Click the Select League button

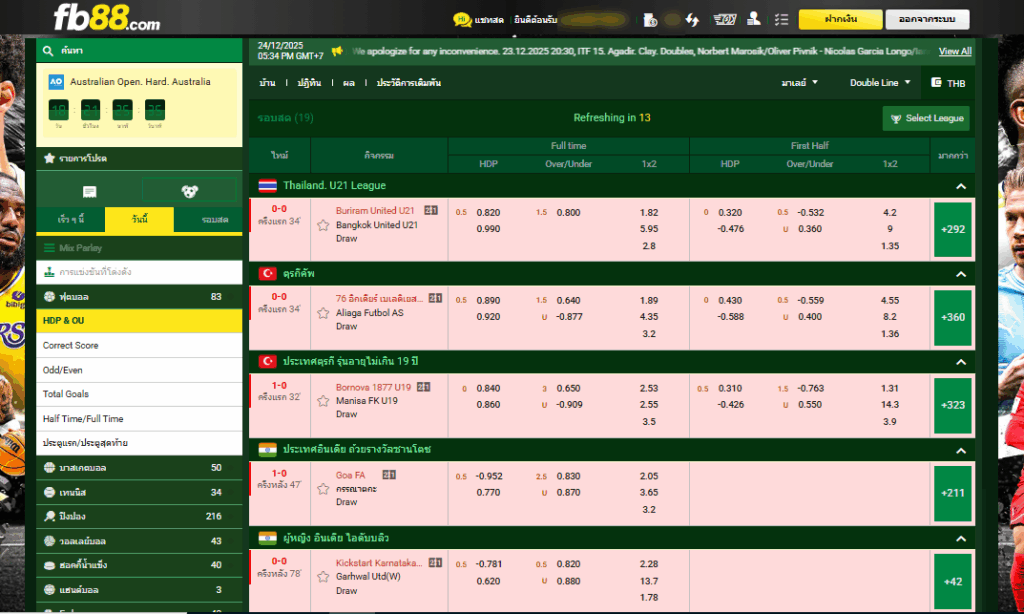(x=926, y=118)
